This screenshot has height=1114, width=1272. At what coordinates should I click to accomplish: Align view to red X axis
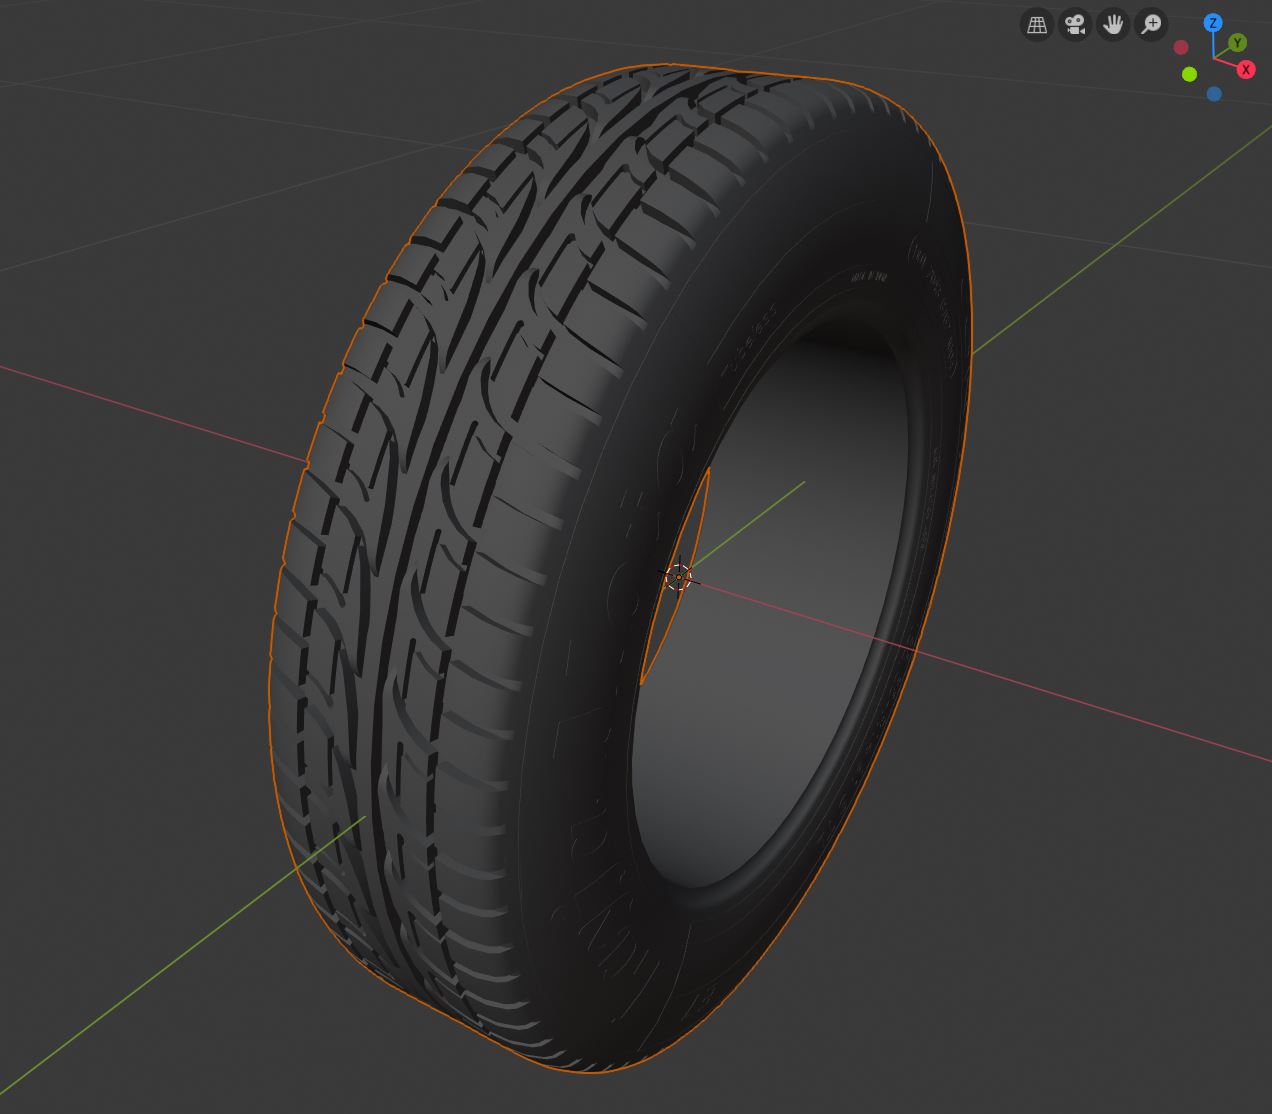click(x=1246, y=69)
